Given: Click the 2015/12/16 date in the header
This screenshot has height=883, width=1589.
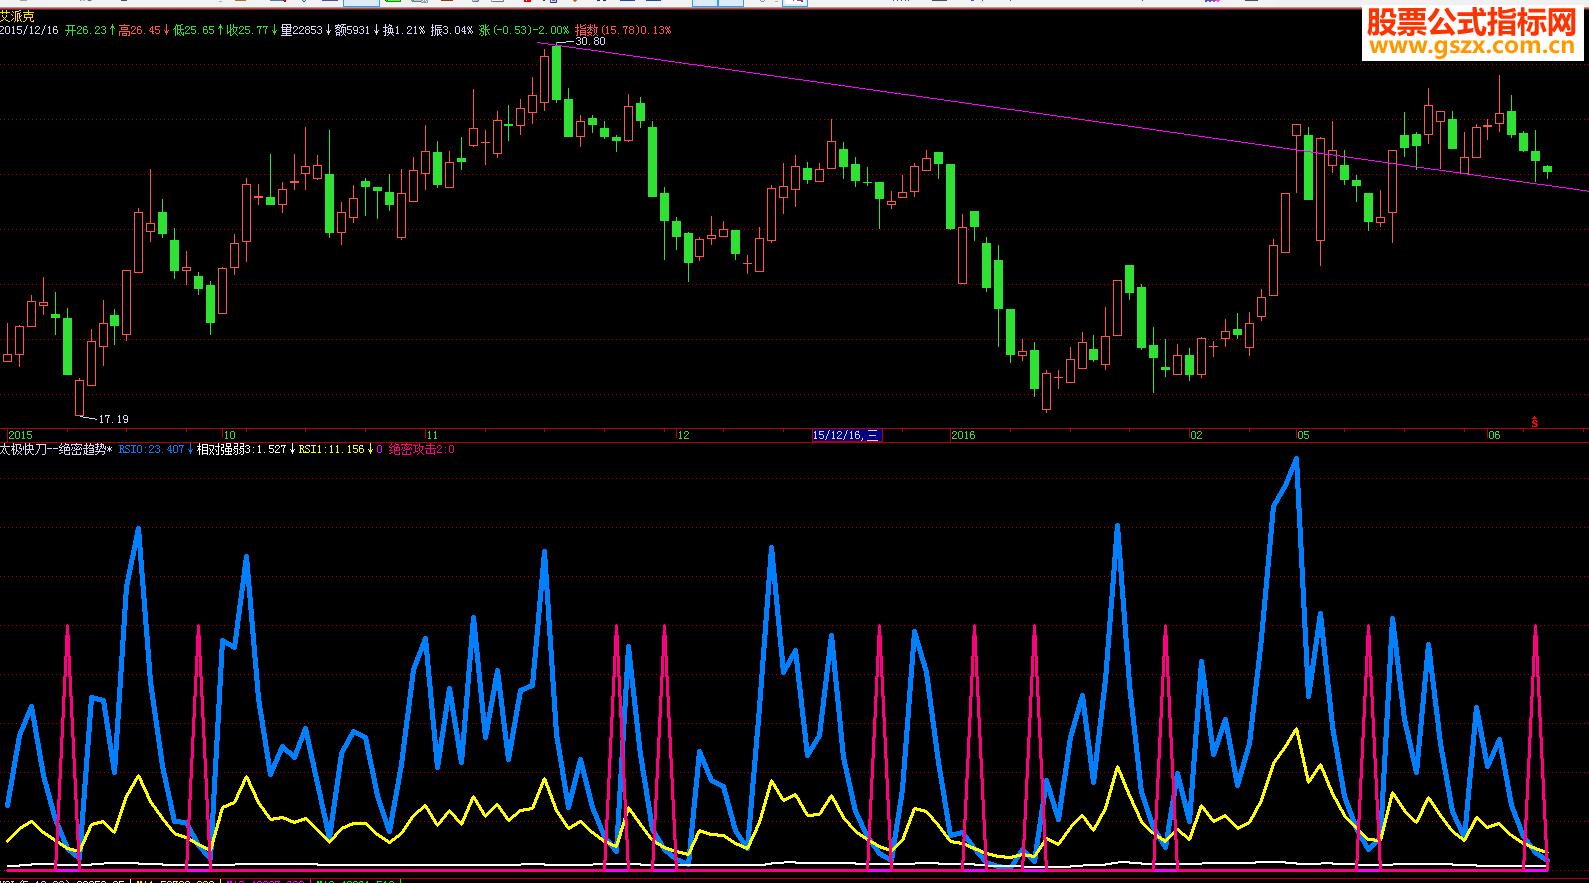Looking at the screenshot, I should 29,30.
